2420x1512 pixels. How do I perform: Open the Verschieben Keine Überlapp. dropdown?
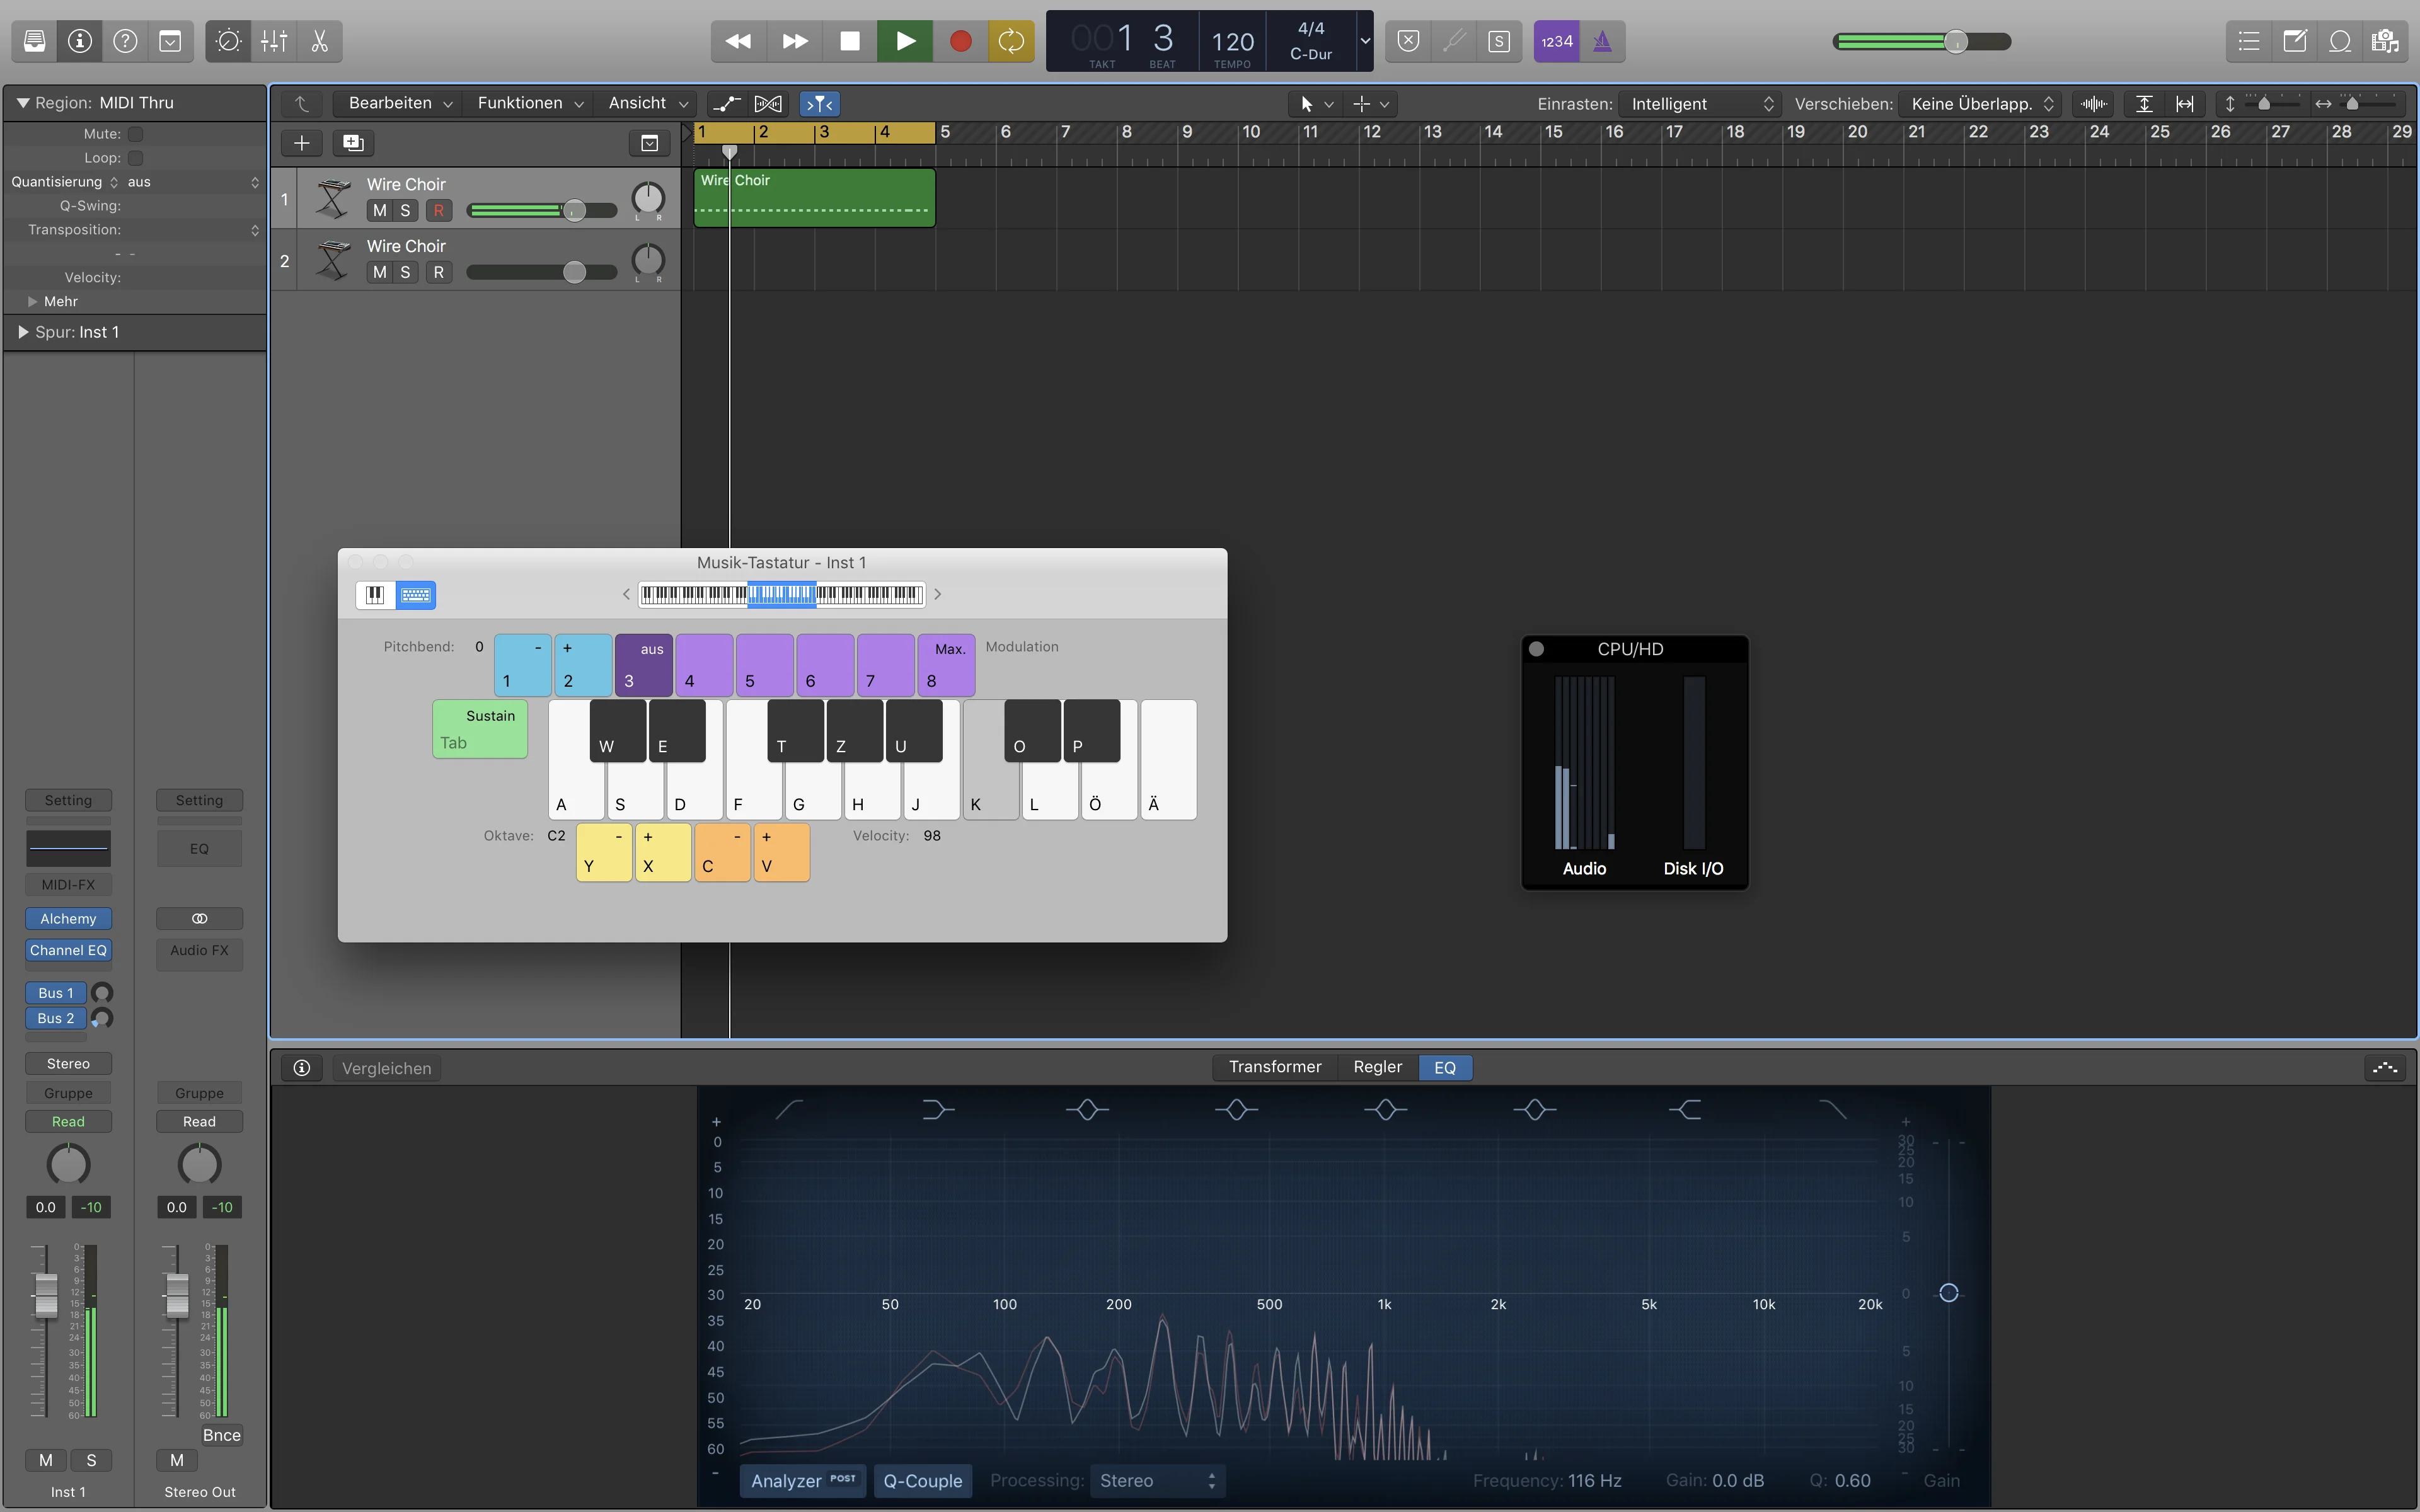click(x=1980, y=104)
